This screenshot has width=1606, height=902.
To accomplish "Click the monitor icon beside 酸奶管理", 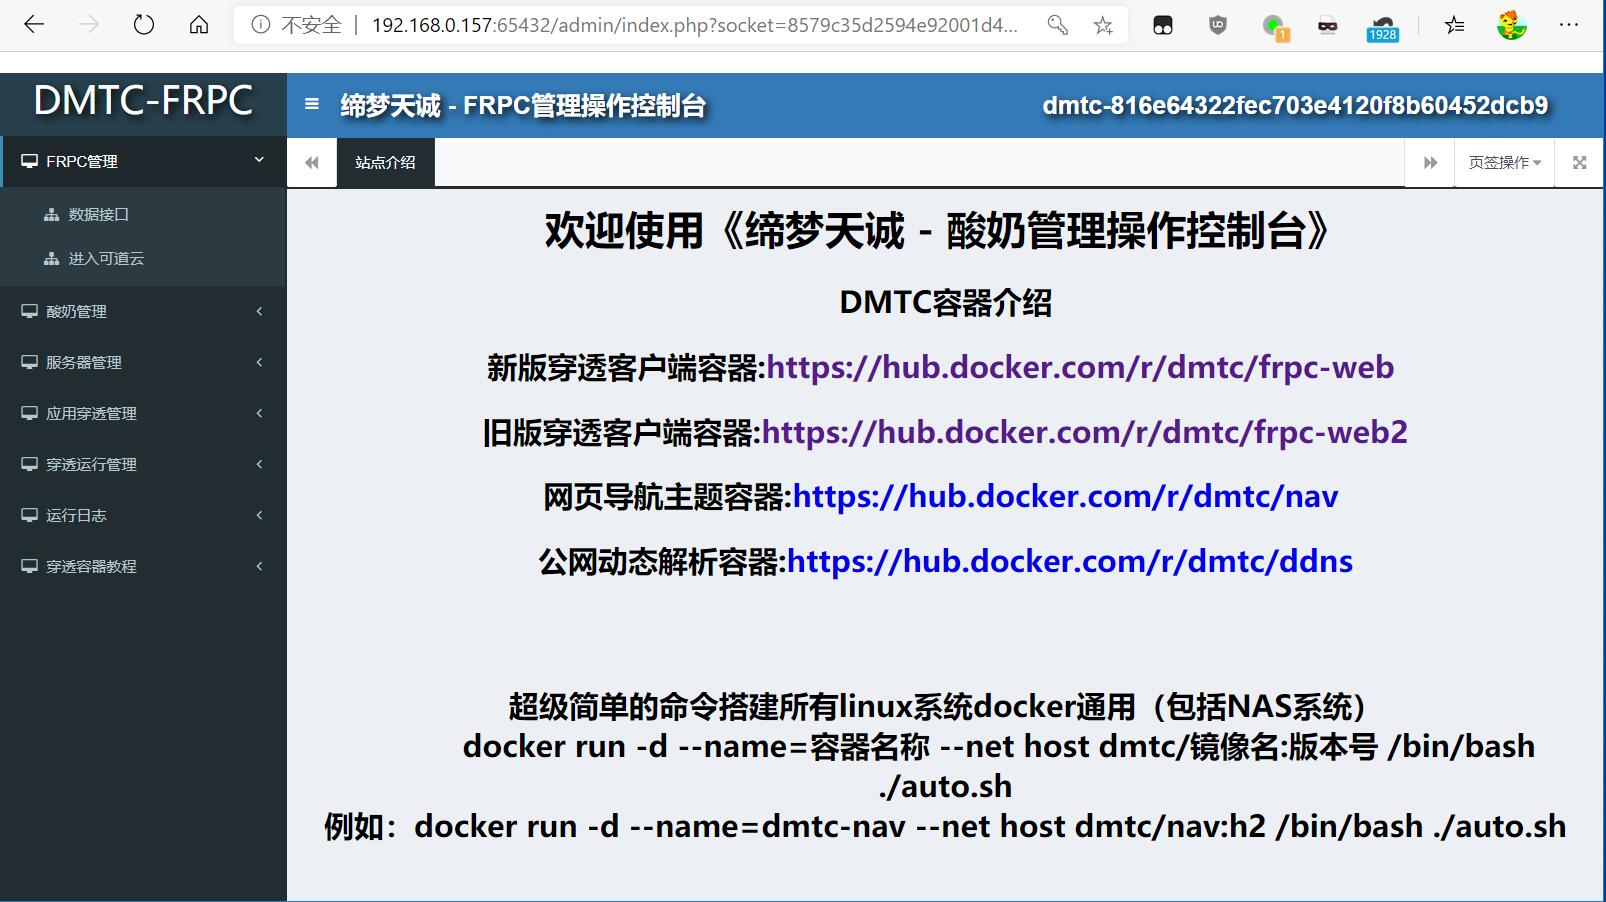I will point(30,311).
